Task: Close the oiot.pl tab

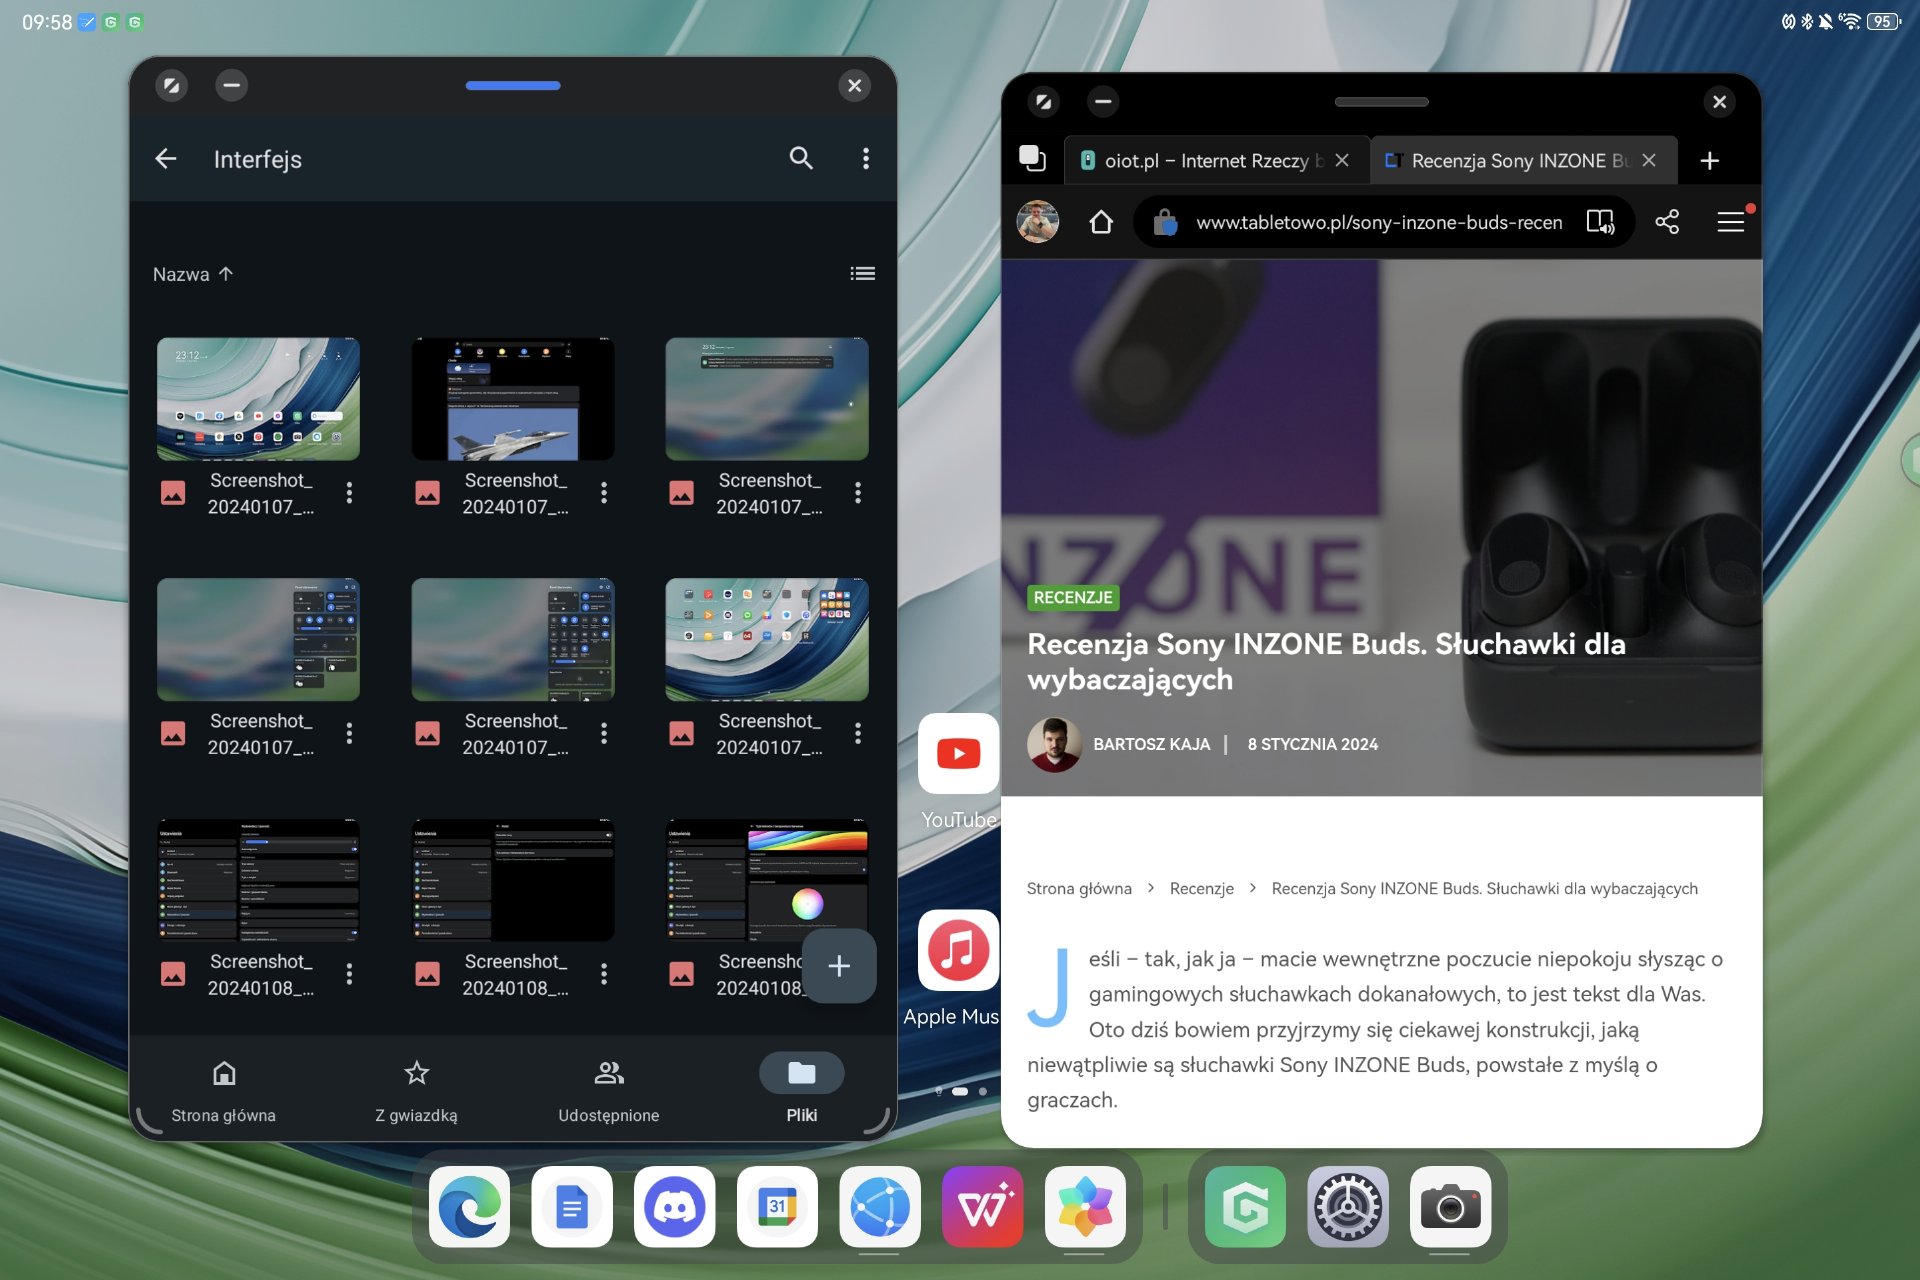Action: 1342,160
